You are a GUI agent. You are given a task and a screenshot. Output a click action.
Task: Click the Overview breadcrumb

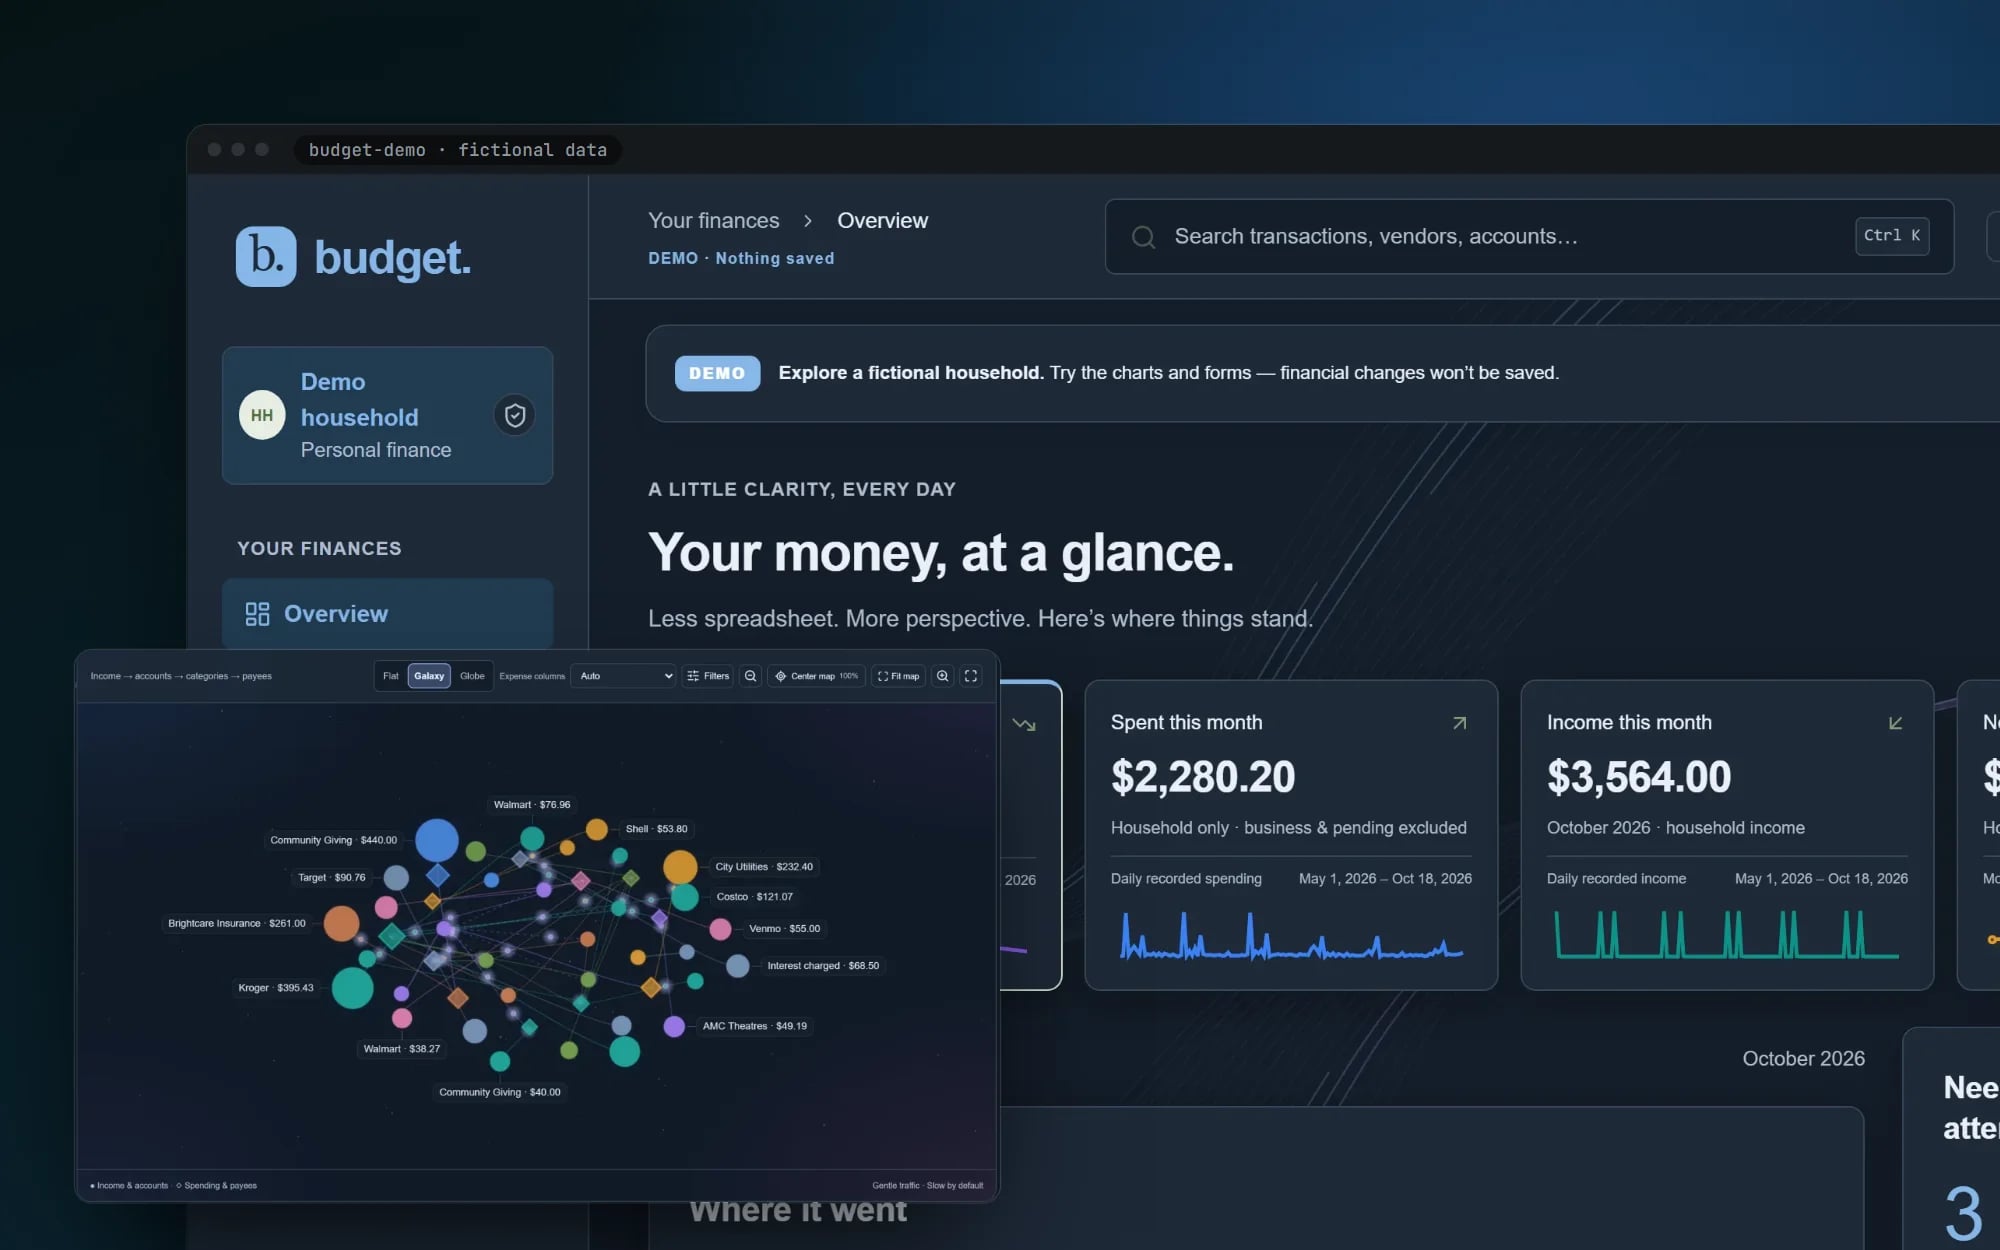click(882, 221)
